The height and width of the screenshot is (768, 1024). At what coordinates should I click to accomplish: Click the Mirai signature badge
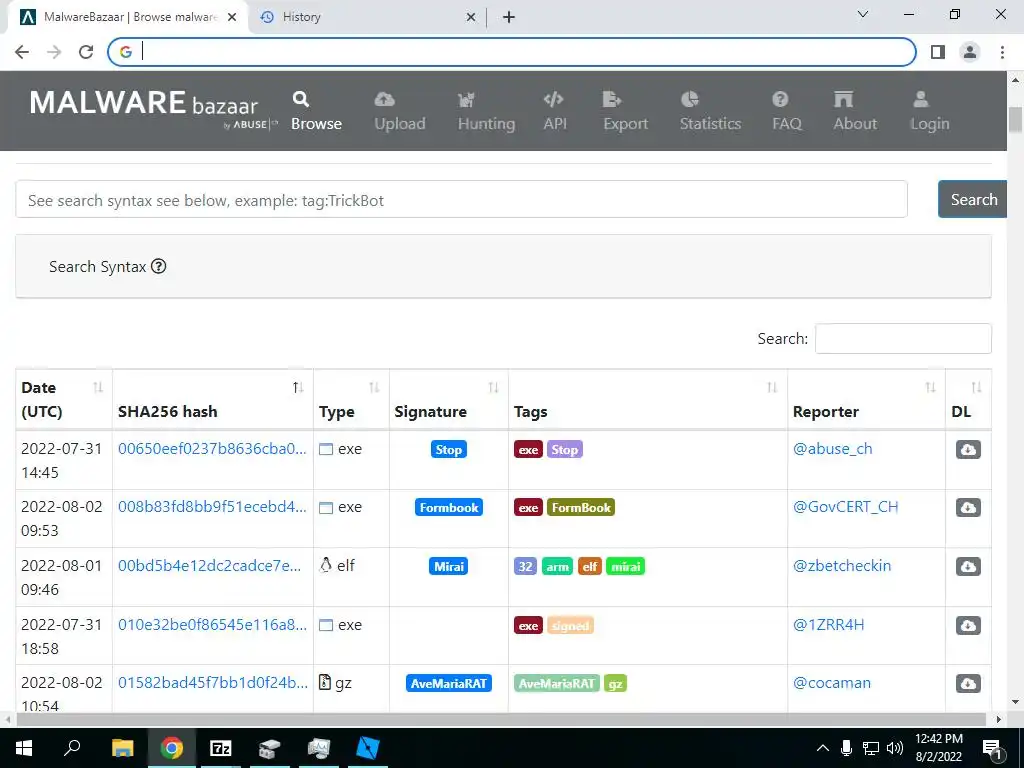(449, 566)
